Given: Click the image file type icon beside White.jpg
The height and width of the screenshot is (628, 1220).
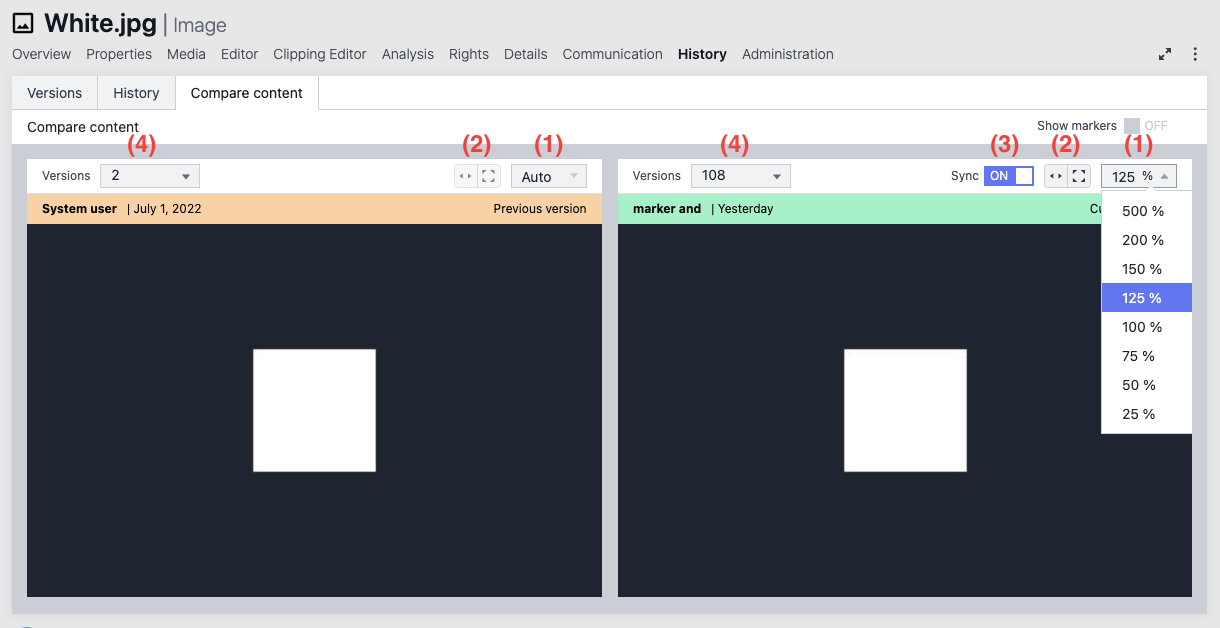Looking at the screenshot, I should point(22,22).
